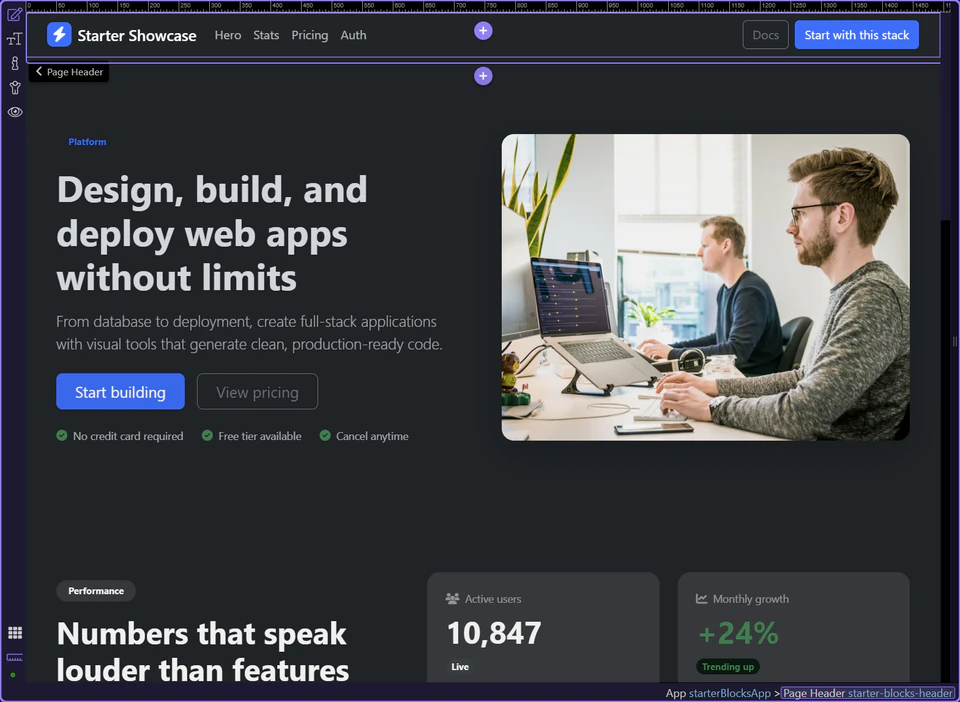The width and height of the screenshot is (960, 702).
Task: Click the Start with this stack button
Action: 856,34
